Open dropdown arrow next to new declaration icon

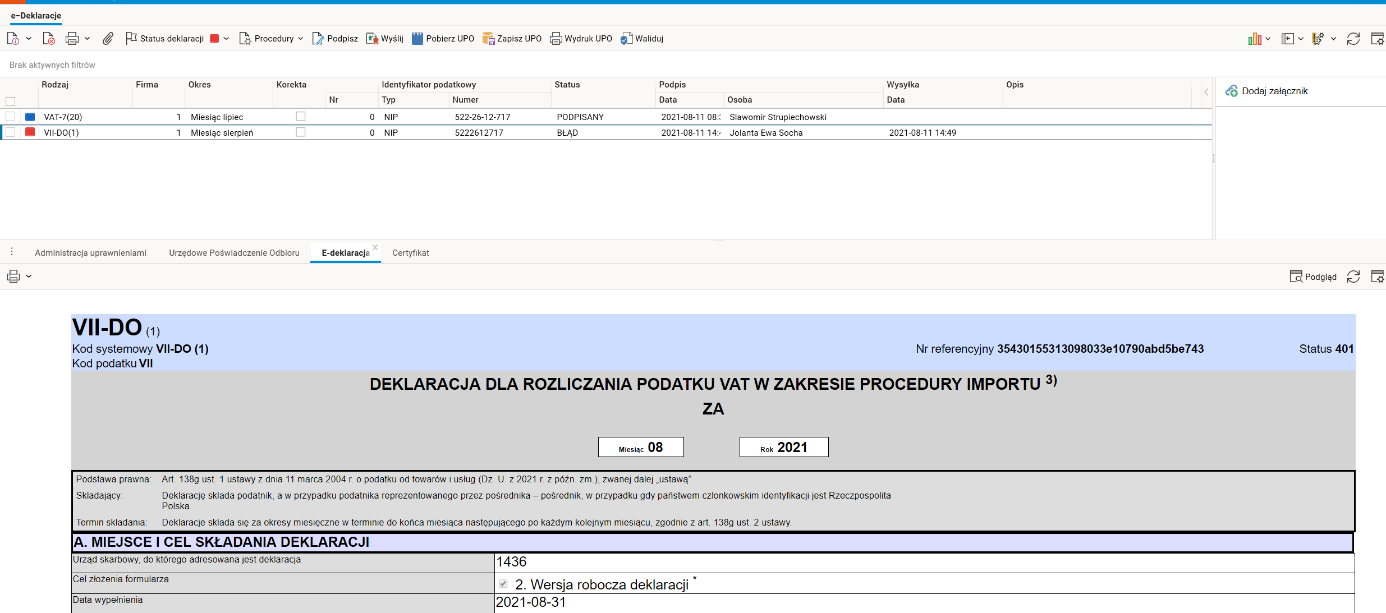pos(28,38)
